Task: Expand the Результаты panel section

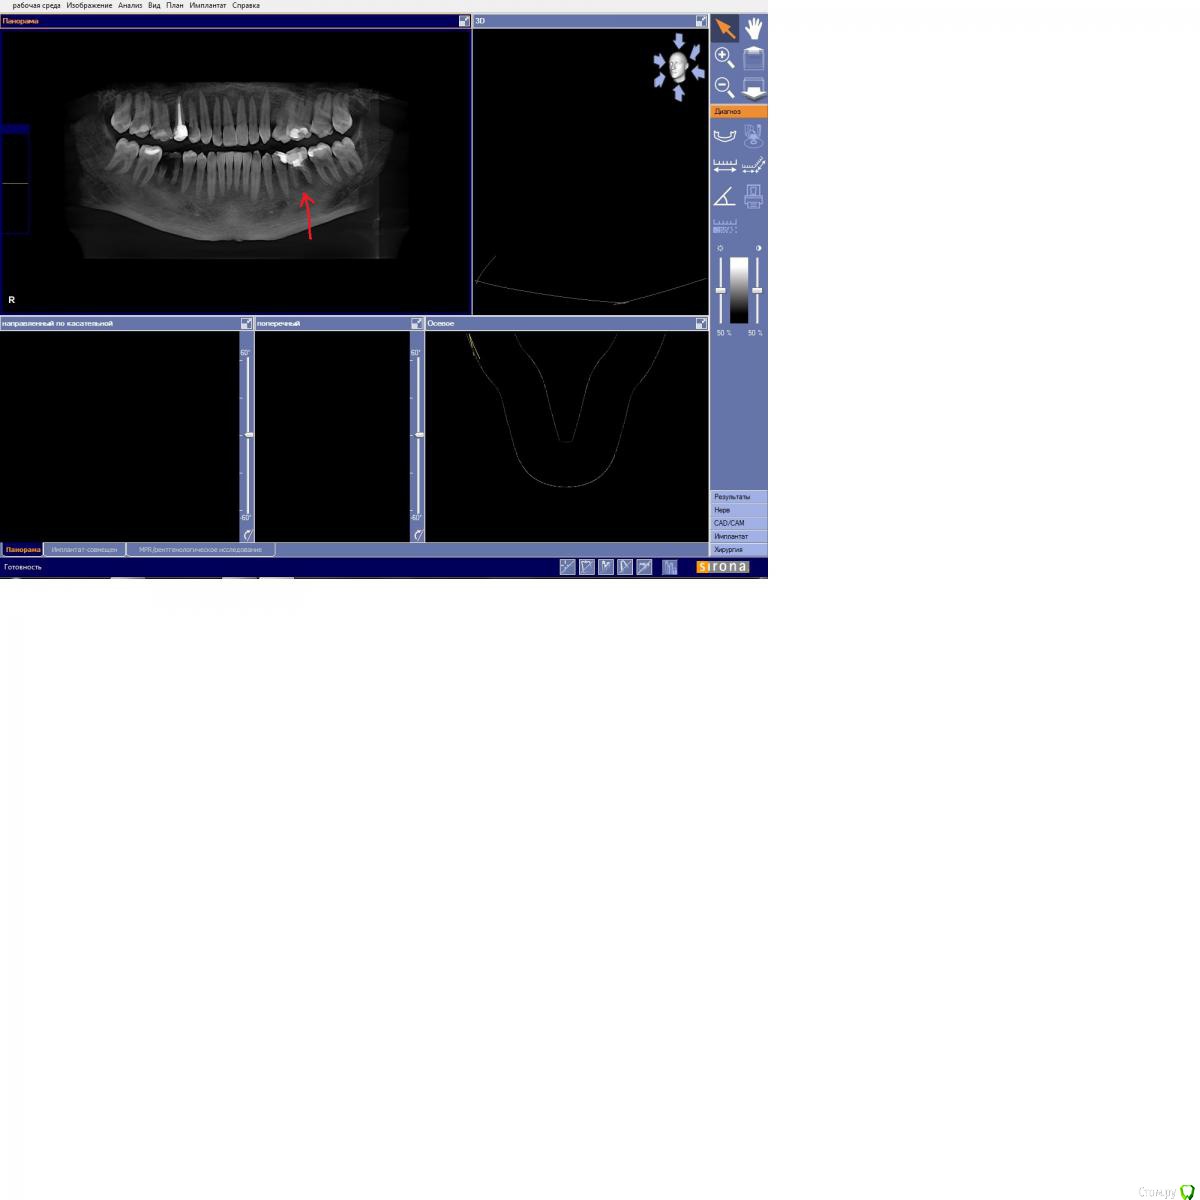Action: coord(738,497)
